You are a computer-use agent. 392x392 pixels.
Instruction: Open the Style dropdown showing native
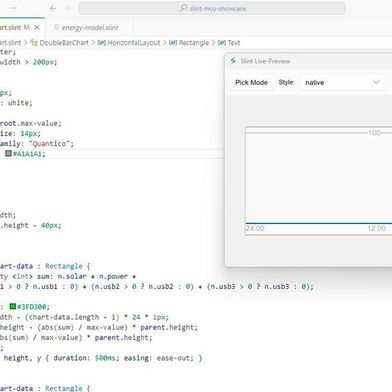pyautogui.click(x=342, y=82)
